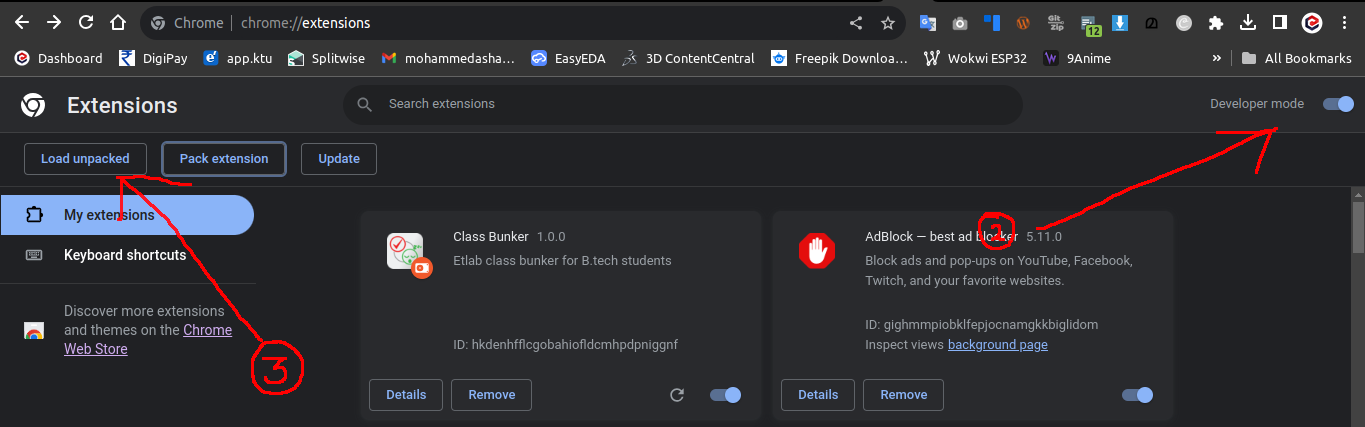Open the gray circular C extension icon
The height and width of the screenshot is (427, 1365).
click(x=1184, y=22)
